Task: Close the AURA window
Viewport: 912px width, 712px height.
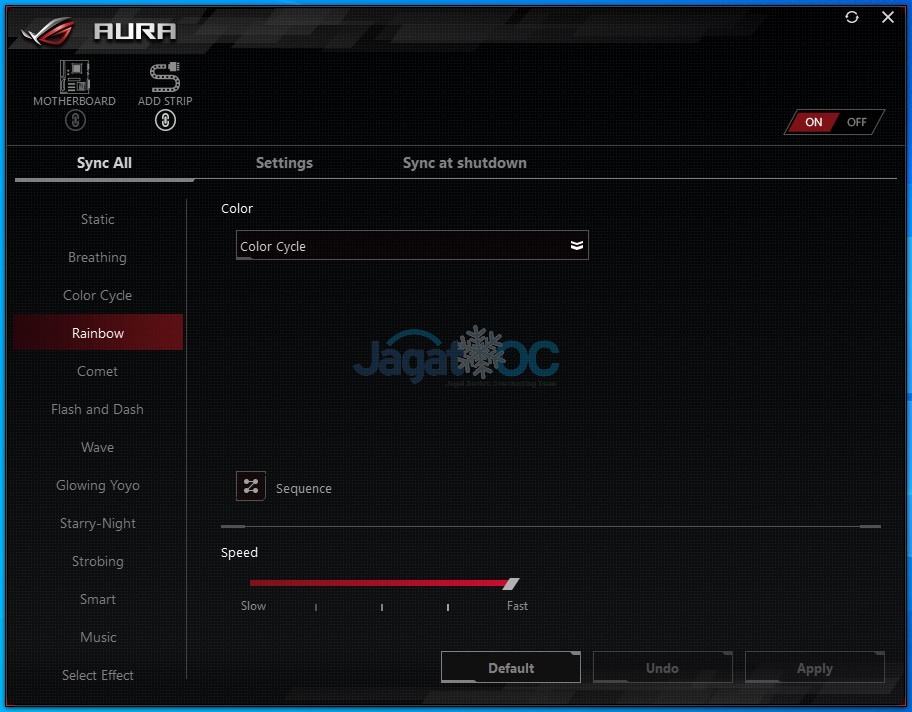Action: 888,17
